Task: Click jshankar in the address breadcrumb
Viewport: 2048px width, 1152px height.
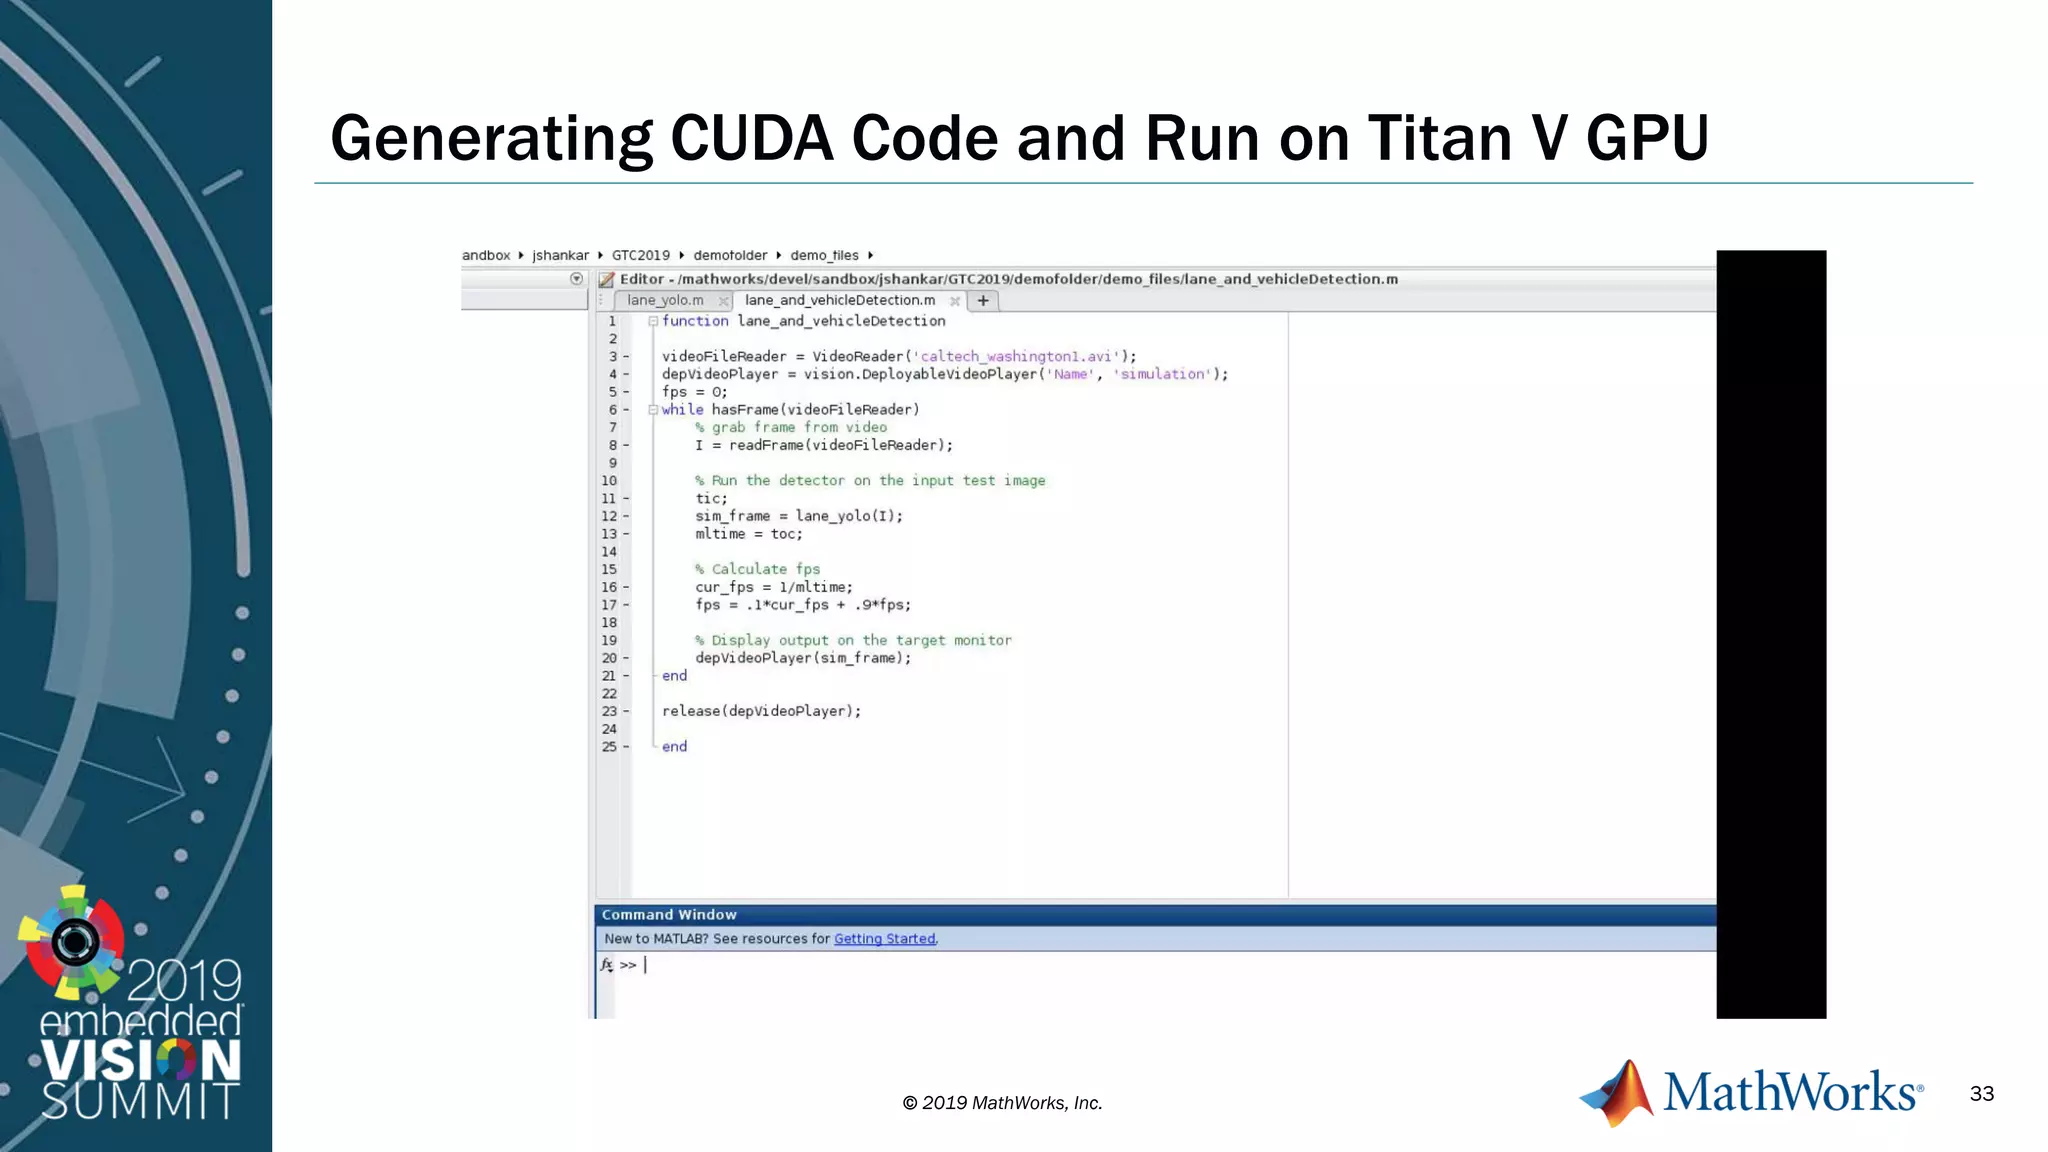Action: coord(560,255)
